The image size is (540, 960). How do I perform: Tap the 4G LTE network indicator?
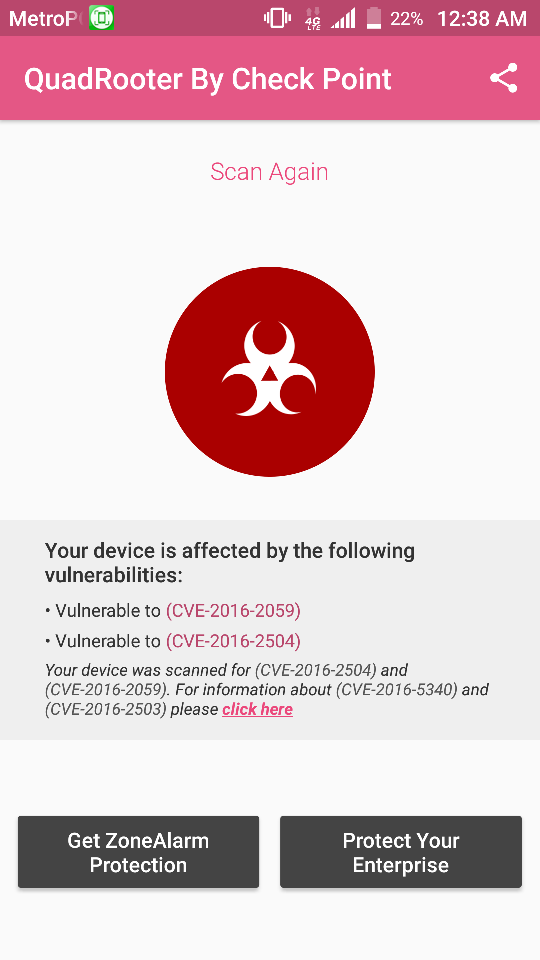point(312,18)
